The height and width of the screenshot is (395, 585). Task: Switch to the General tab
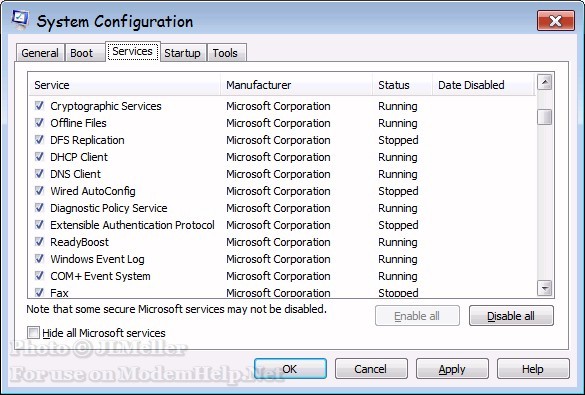(40, 53)
